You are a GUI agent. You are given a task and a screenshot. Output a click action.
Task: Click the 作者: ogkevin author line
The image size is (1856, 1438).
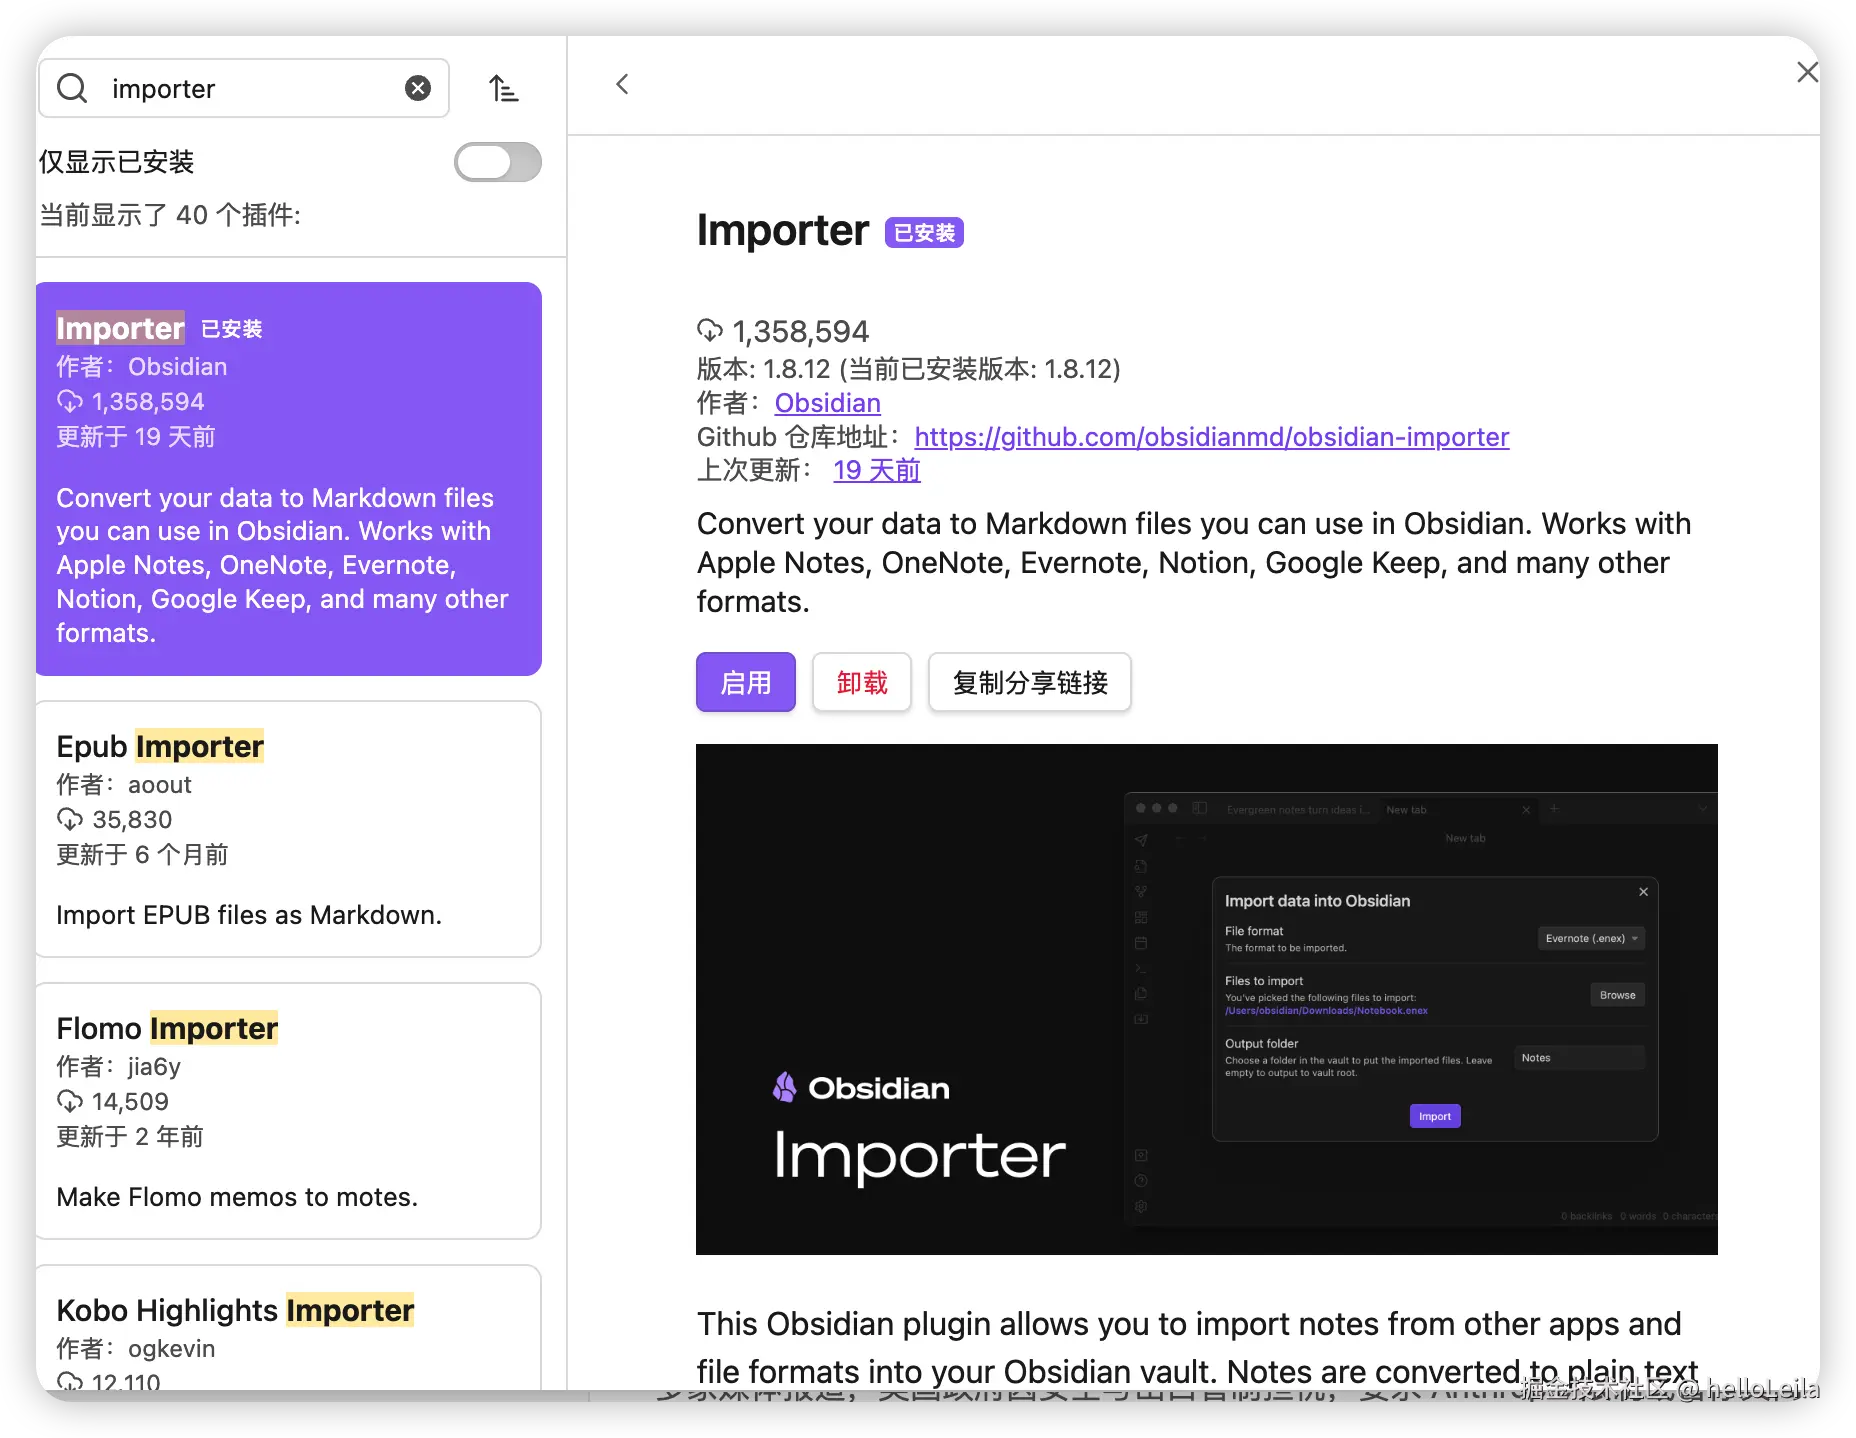pyautogui.click(x=136, y=1349)
